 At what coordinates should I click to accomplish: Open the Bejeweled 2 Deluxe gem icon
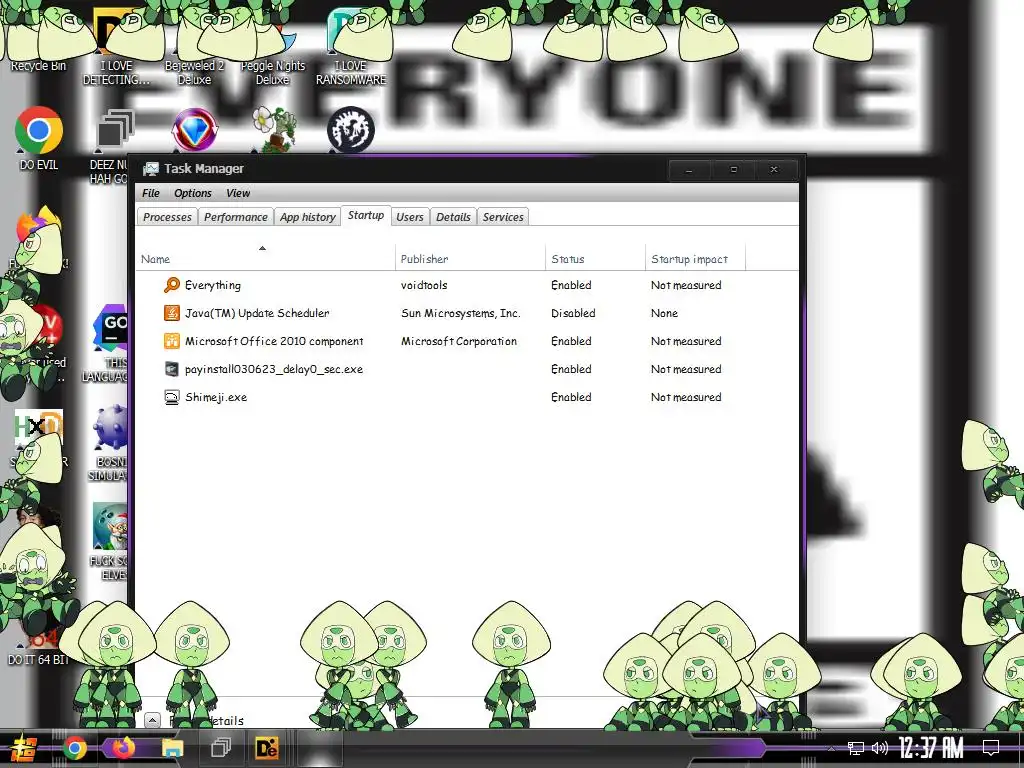coord(194,129)
